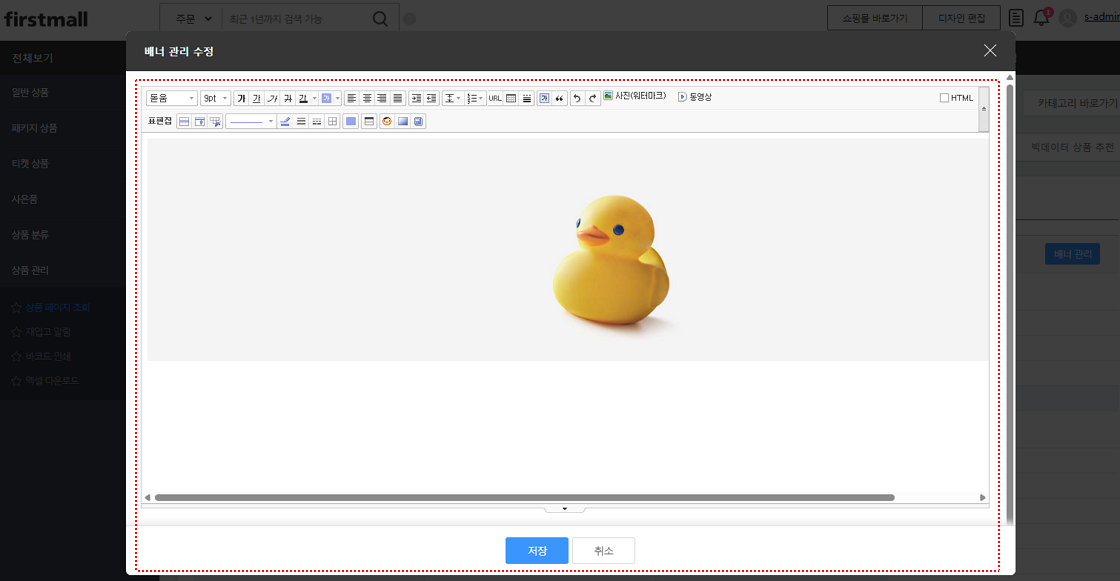This screenshot has width=1120, height=581.
Task: Open the line spacing dropdown
Action: 452,99
